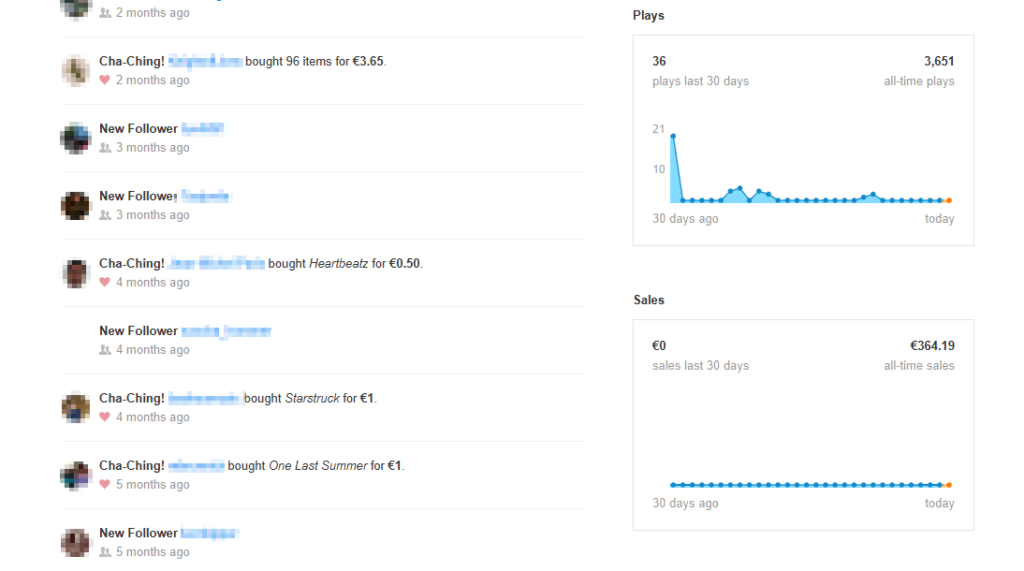This screenshot has width=1024, height=571.
Task: Click the follower icon beside '4 months ago'
Action: coord(105,350)
